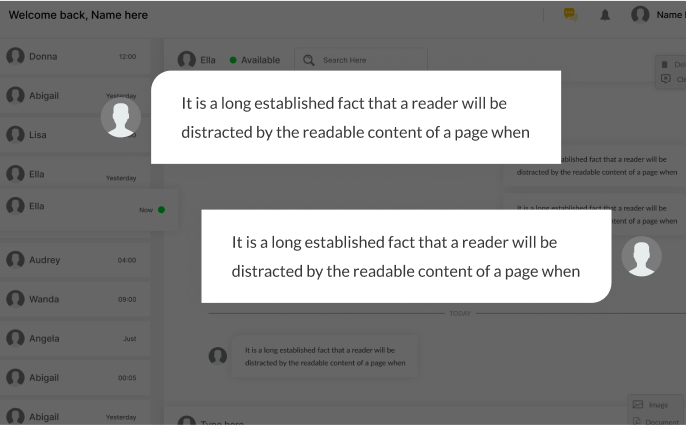Click Lisa's avatar in the contact list

(15, 135)
